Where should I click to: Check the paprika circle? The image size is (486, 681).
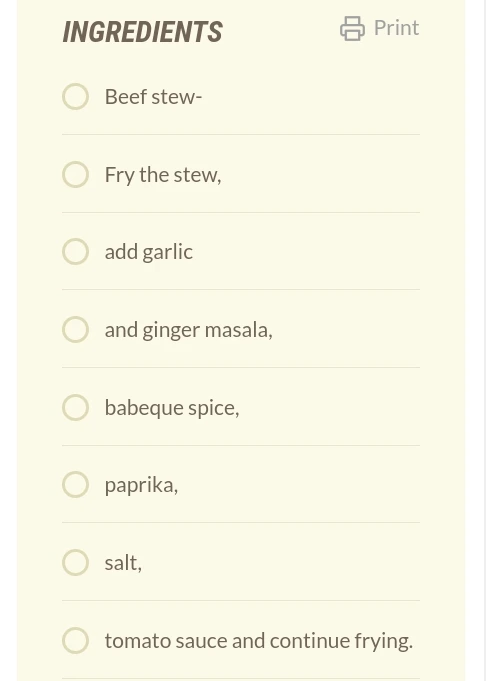pyautogui.click(x=76, y=484)
